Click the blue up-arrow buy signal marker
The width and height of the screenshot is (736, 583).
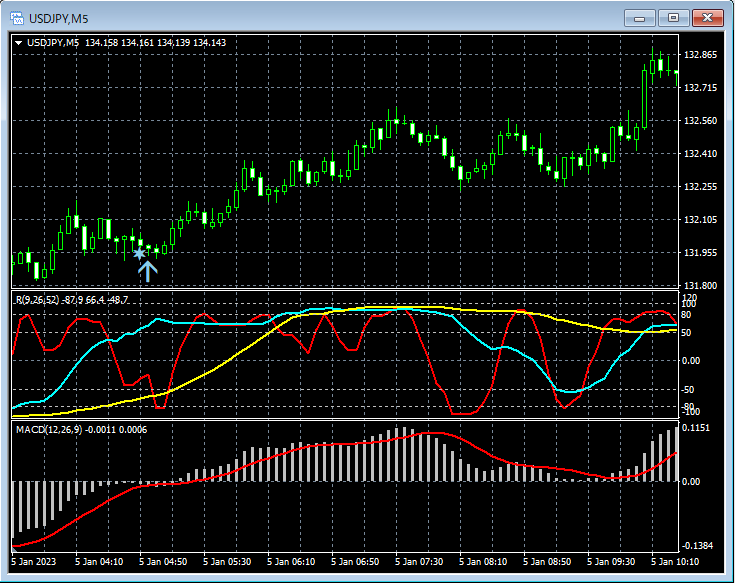[147, 270]
